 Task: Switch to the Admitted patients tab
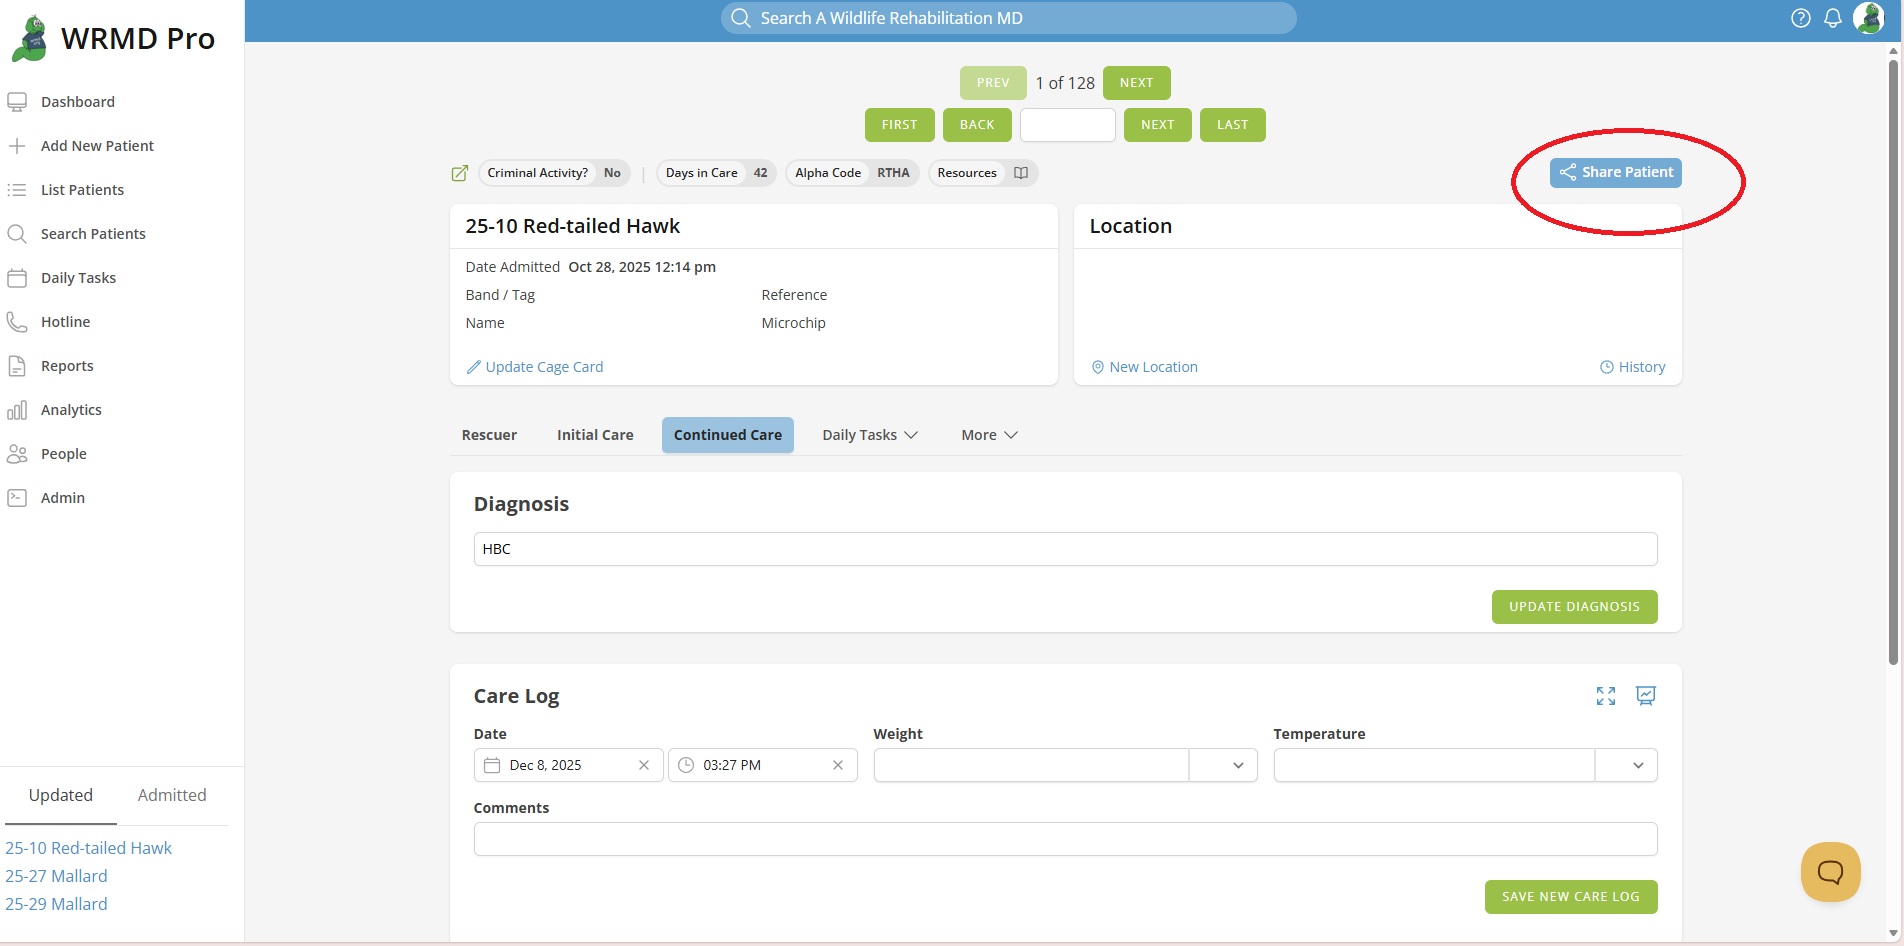(172, 796)
